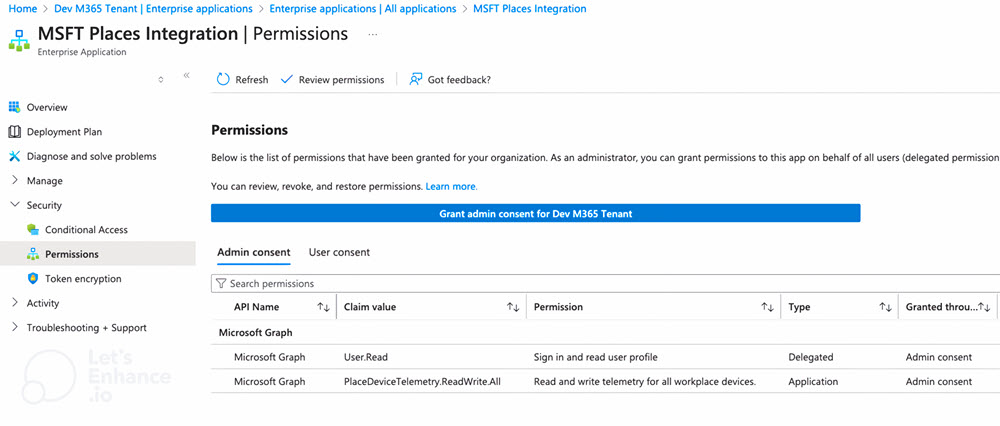
Task: Sort by the Type column arrows
Action: (885, 307)
